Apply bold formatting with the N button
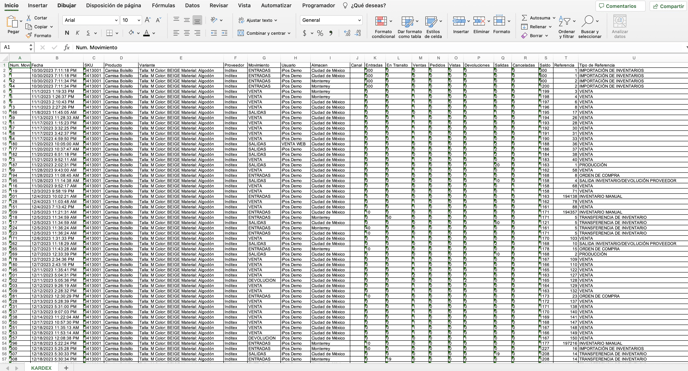This screenshot has width=688, height=371. pyautogui.click(x=67, y=33)
